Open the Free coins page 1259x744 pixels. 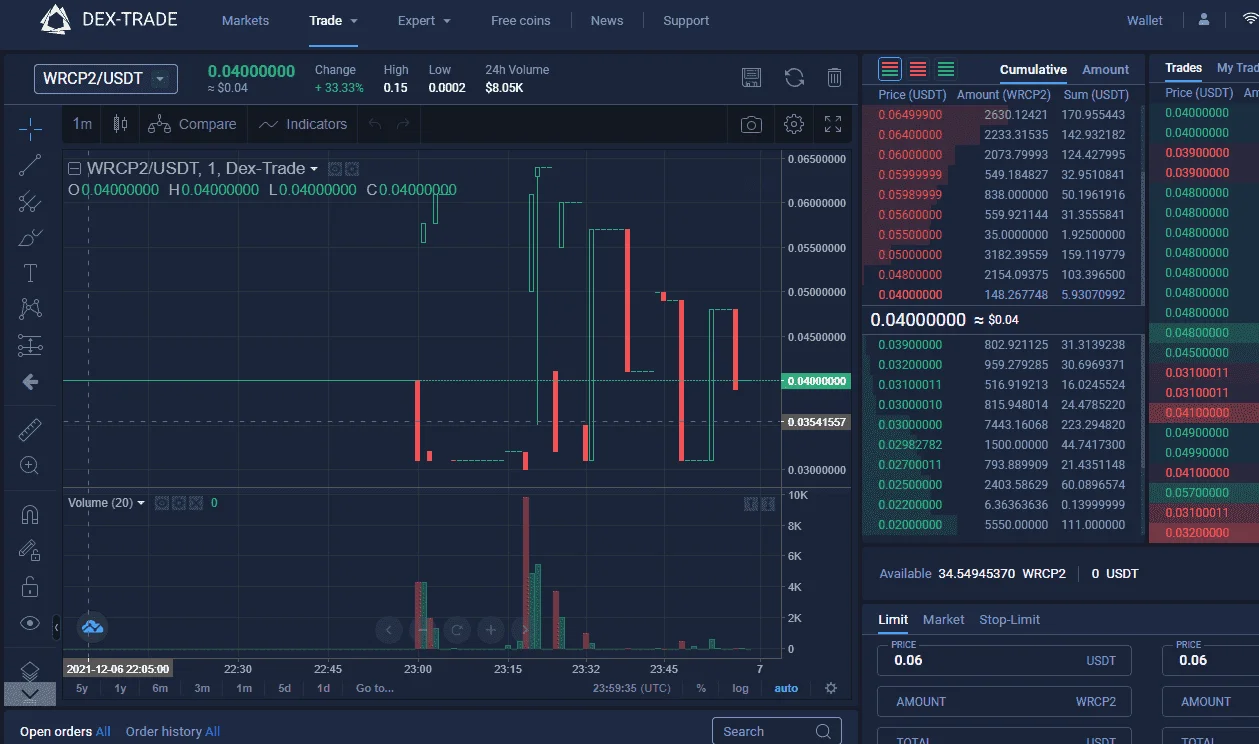tap(521, 20)
